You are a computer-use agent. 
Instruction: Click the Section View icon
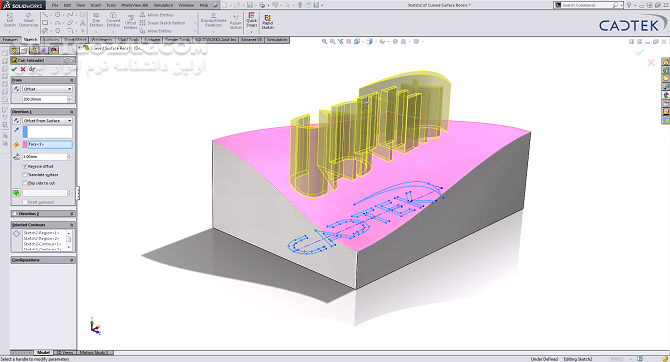pyautogui.click(x=349, y=41)
